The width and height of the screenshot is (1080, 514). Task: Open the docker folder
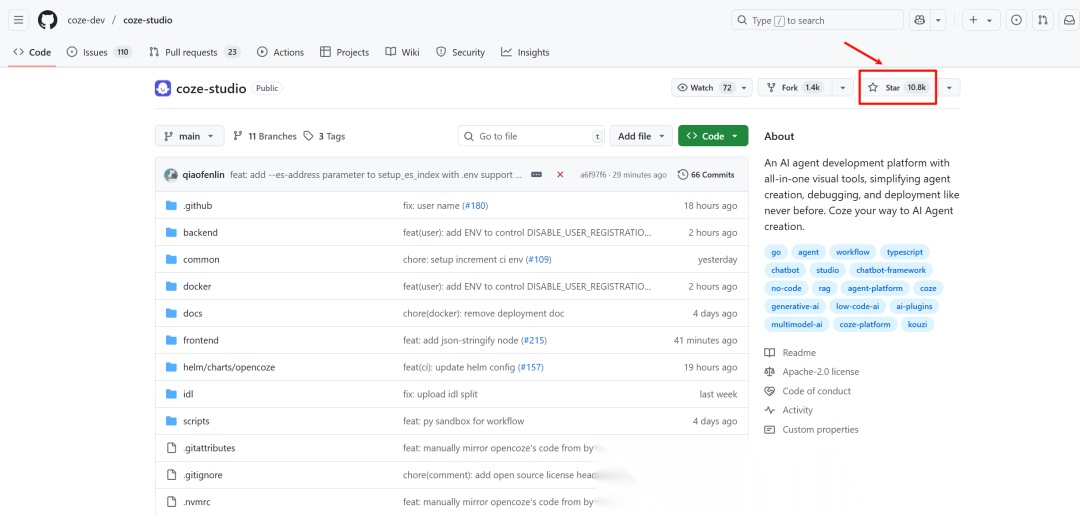197,287
